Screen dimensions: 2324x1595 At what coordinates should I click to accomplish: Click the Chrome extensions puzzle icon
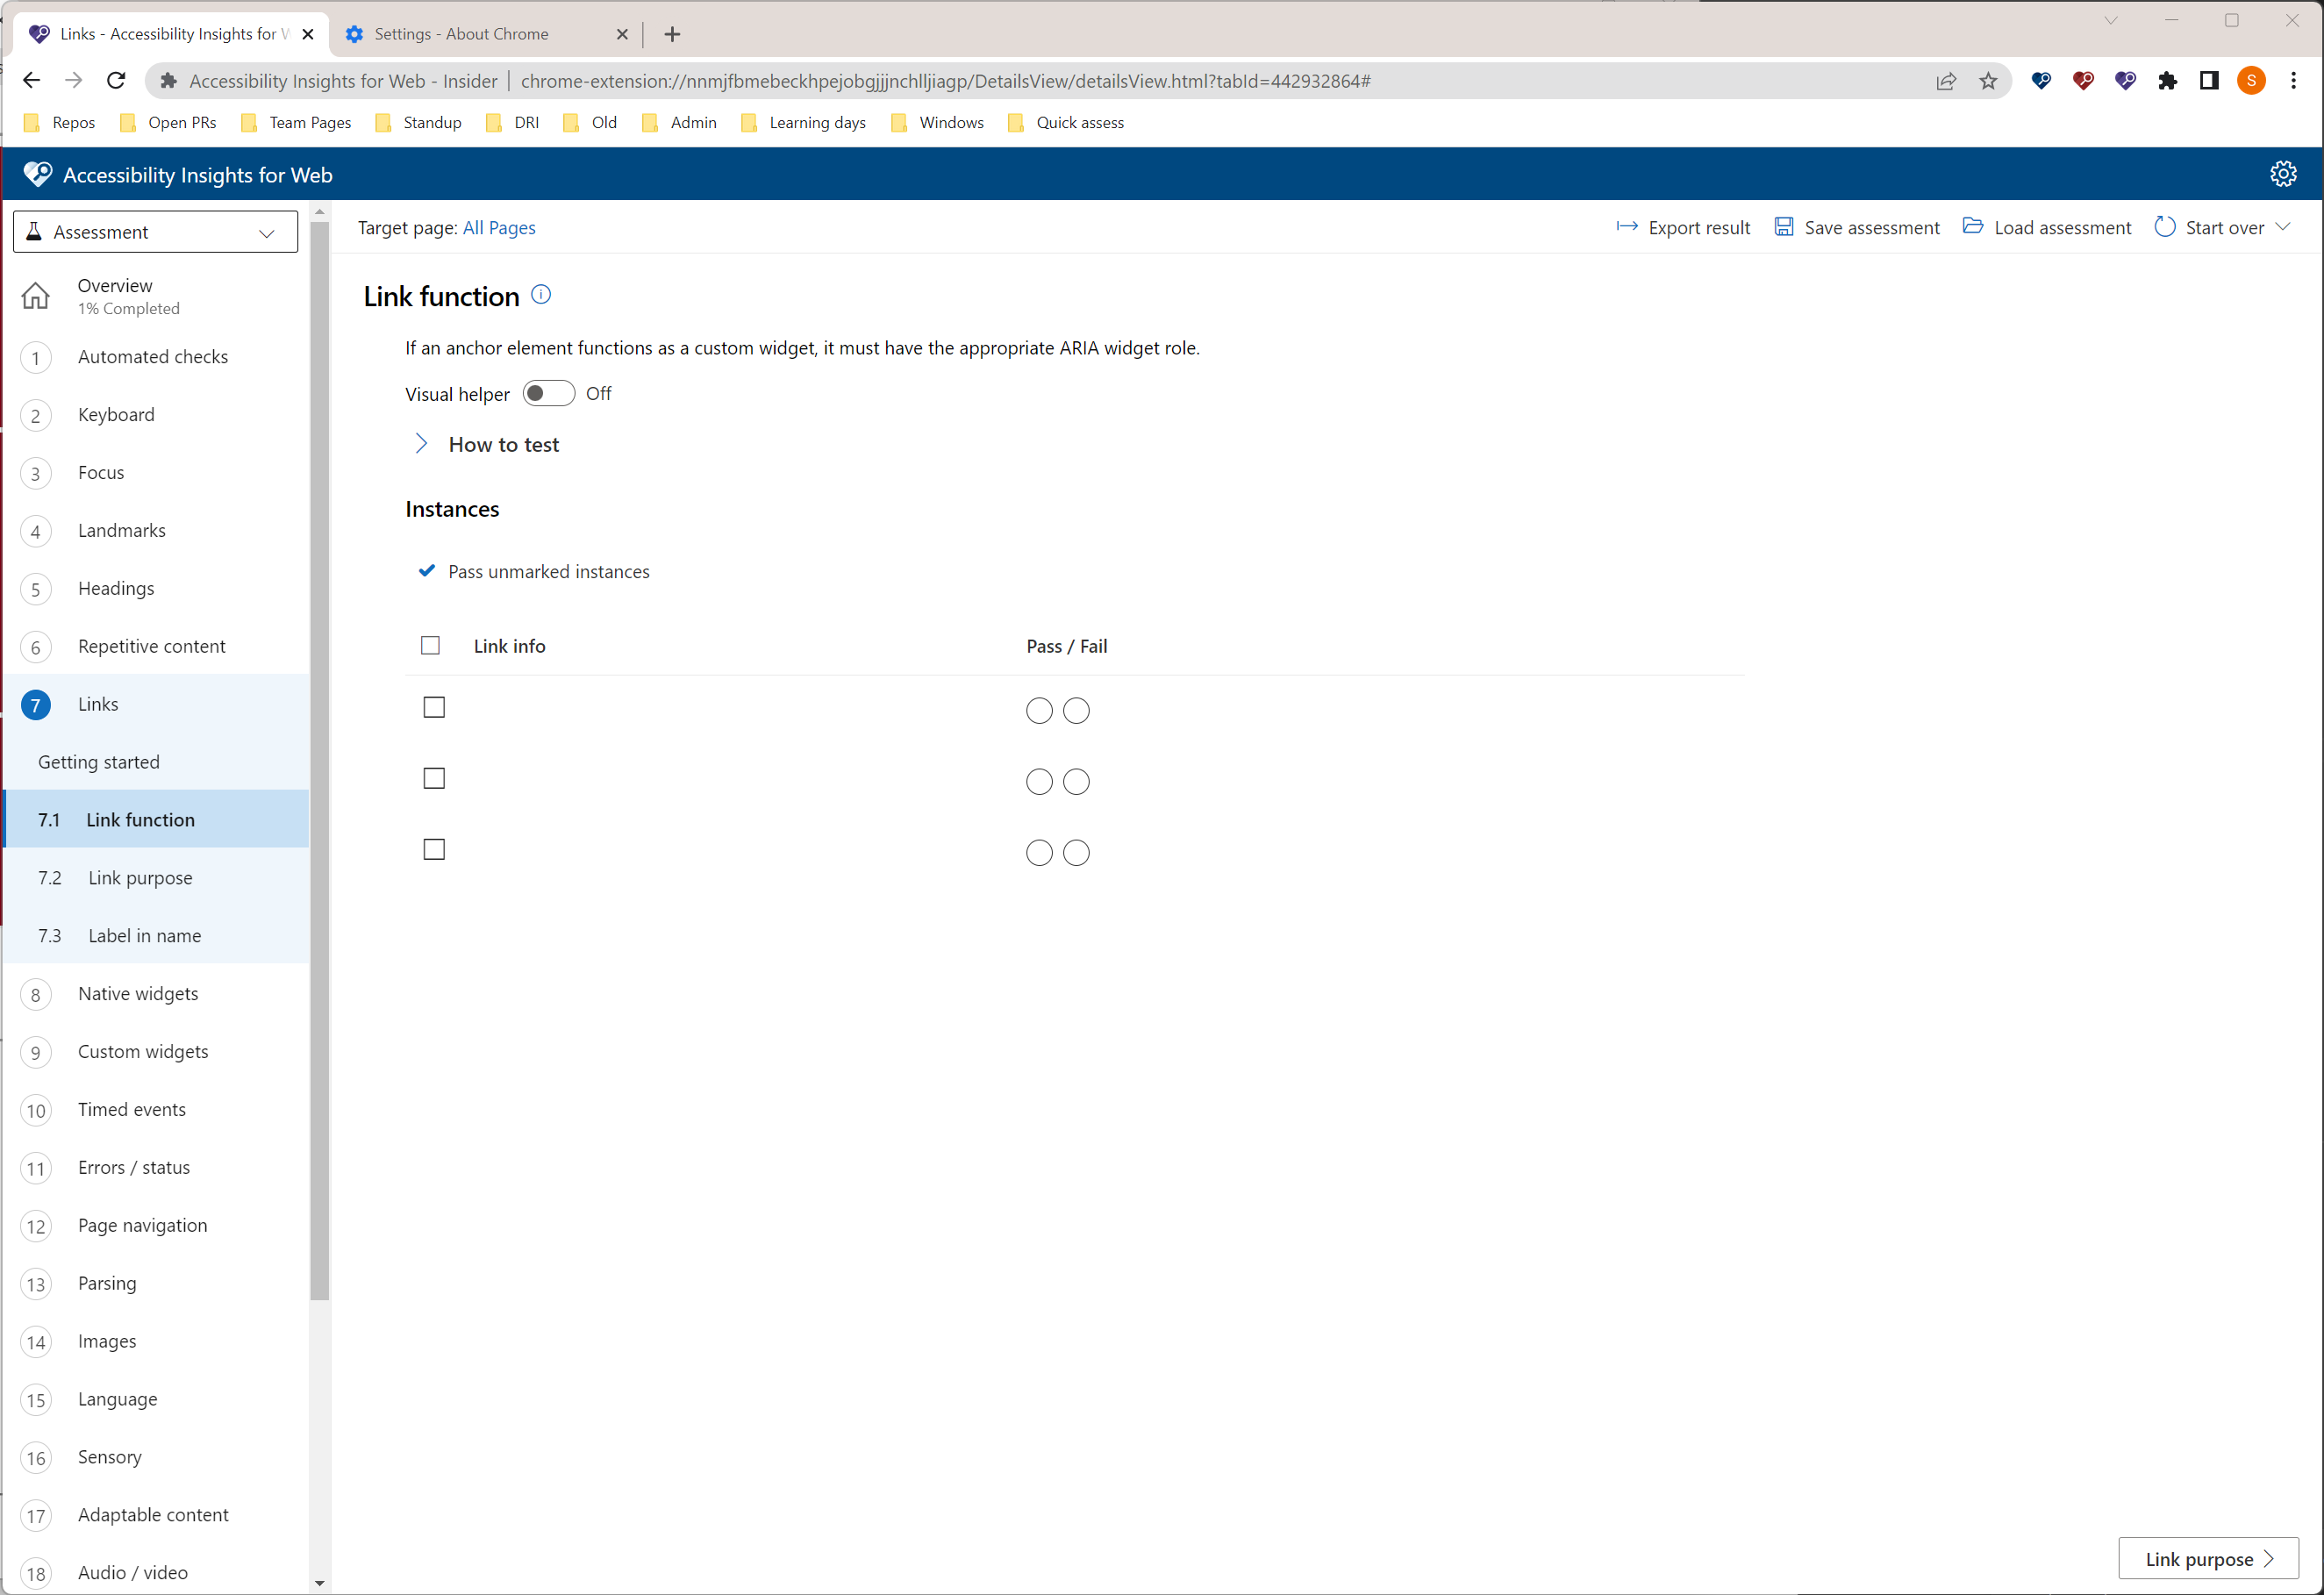tap(2168, 81)
